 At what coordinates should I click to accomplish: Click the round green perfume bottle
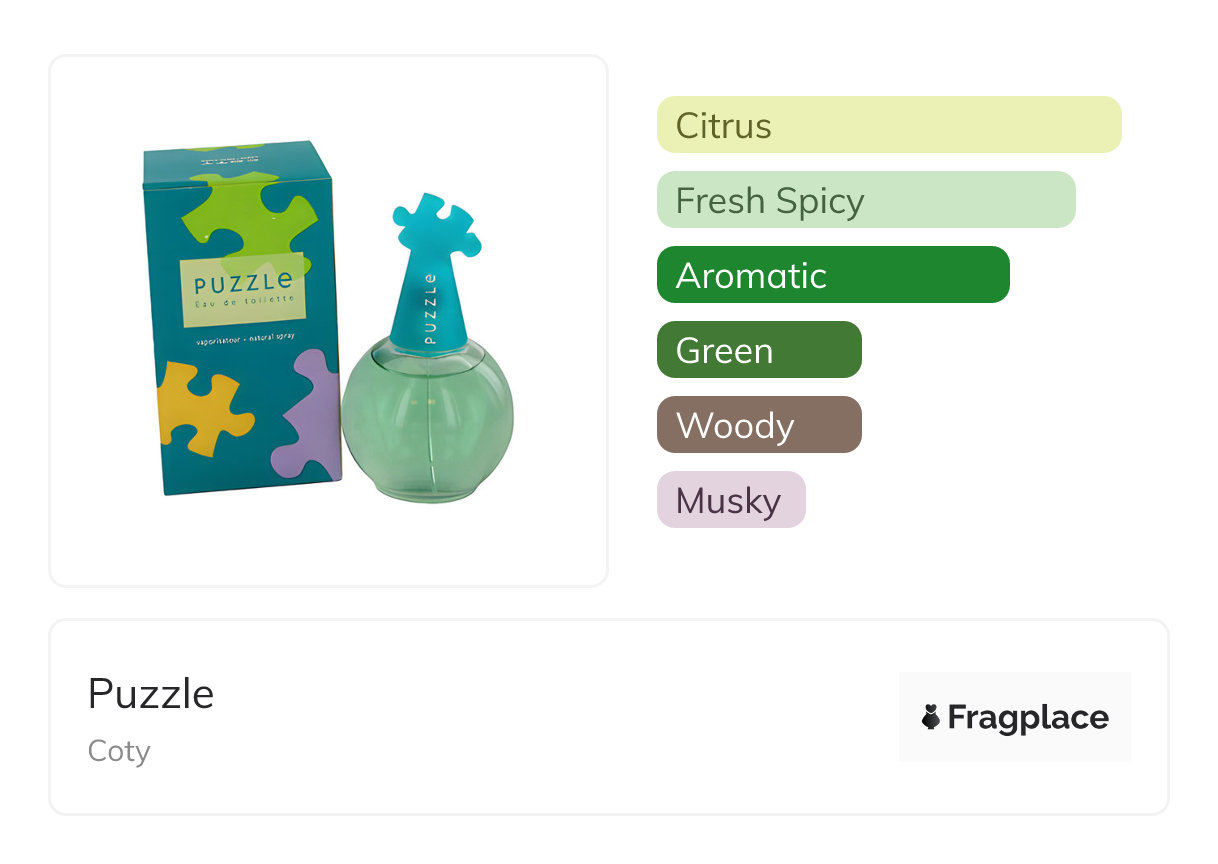coord(427,425)
